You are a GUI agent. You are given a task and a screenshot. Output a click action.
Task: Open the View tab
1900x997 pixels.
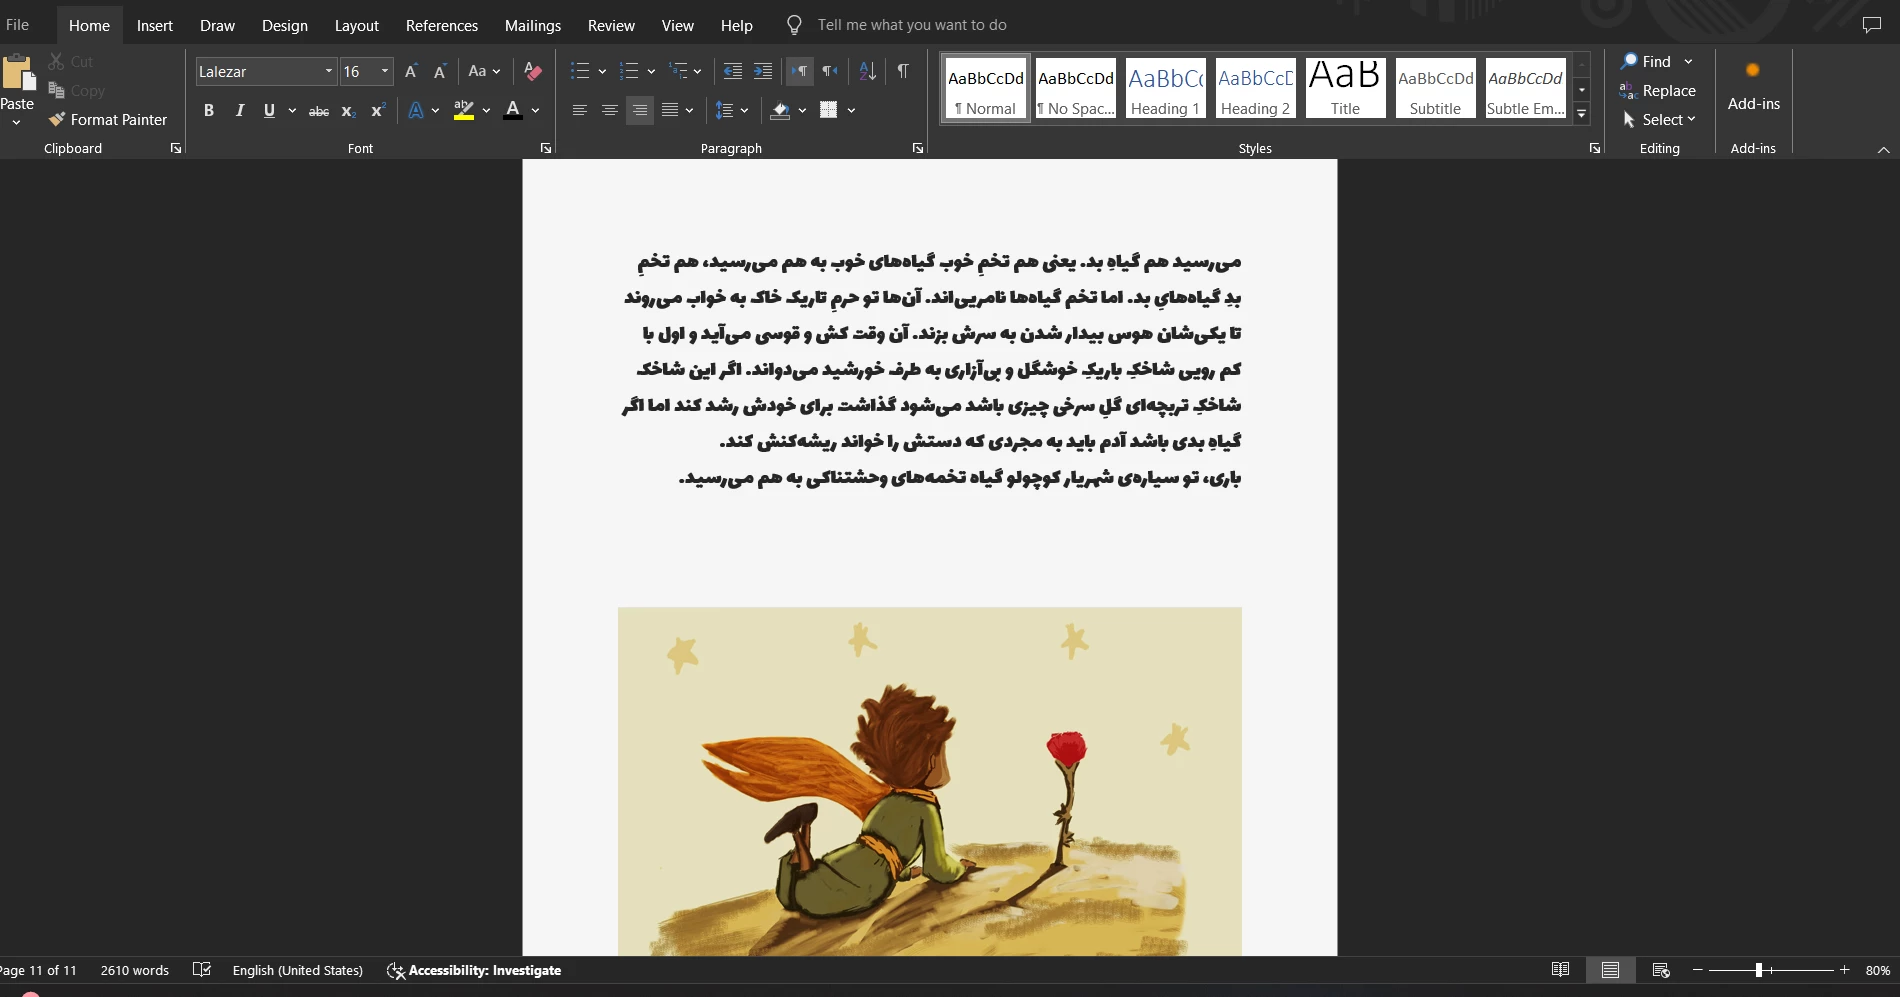coord(677,25)
